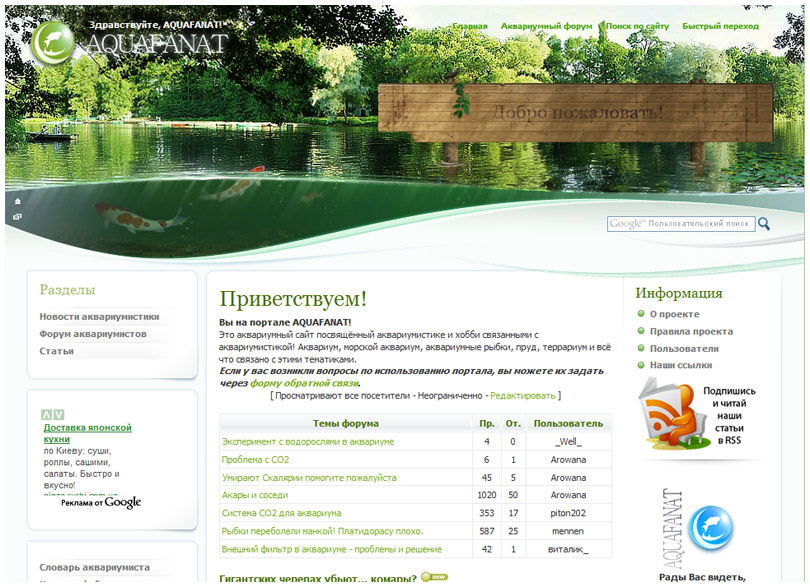Open topic Система CO2 для аквариума
The image size is (810, 587).
tap(282, 513)
